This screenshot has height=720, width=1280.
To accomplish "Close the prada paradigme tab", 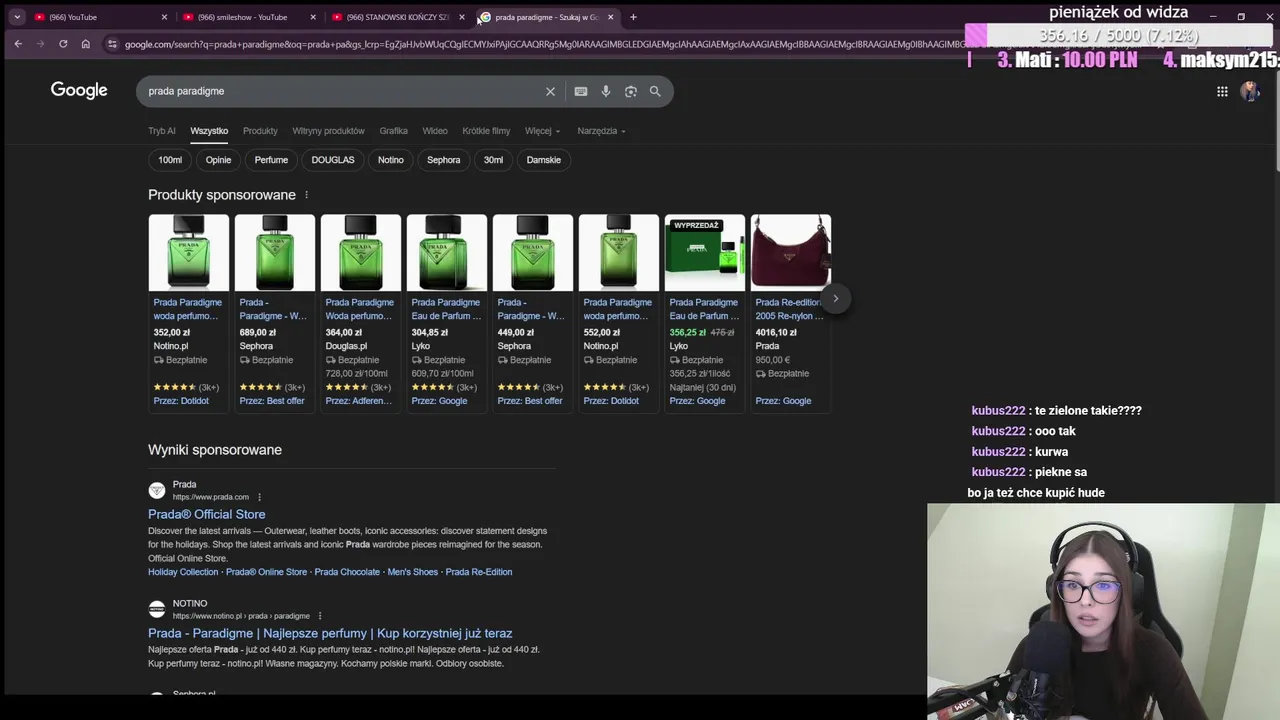I will pyautogui.click(x=610, y=17).
